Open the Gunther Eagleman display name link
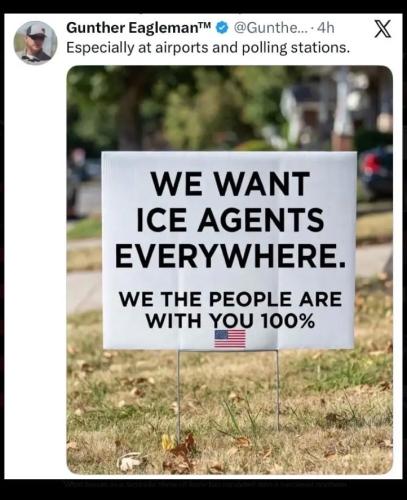This screenshot has width=407, height=500. click(133, 28)
